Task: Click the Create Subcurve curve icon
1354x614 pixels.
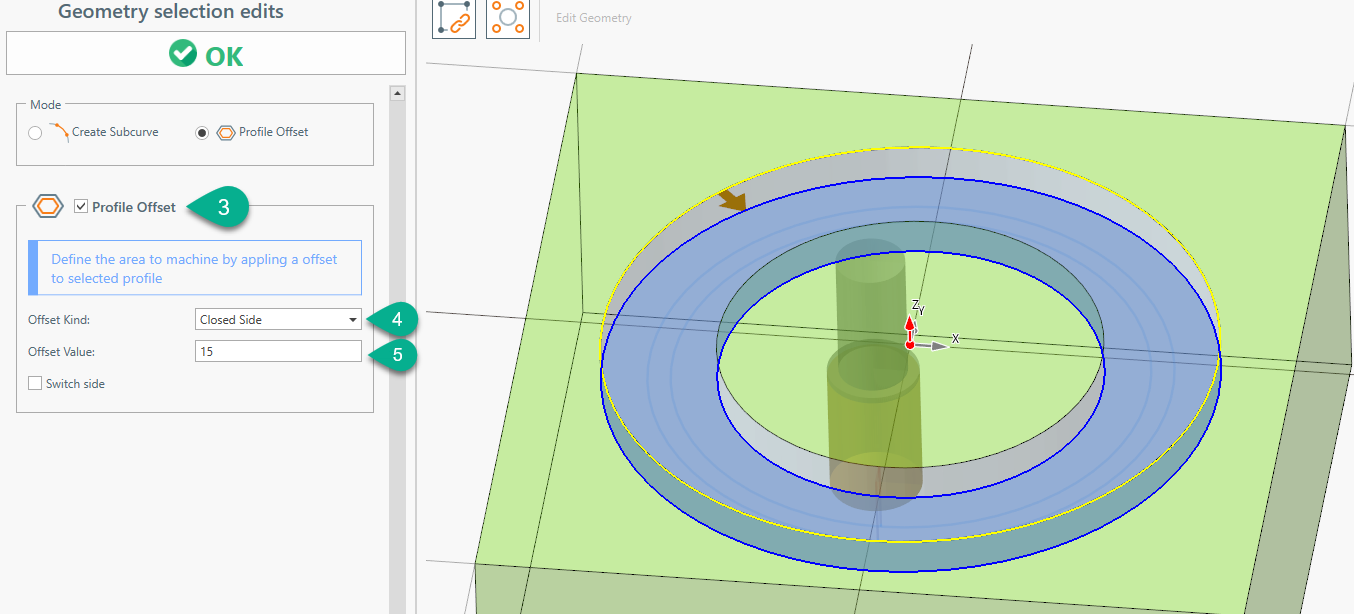Action: [x=59, y=131]
